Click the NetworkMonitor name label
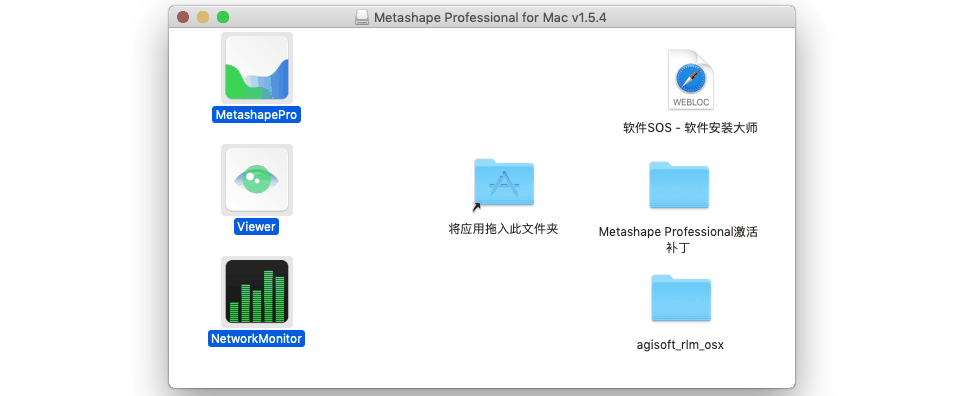The width and height of the screenshot is (973, 396). [x=256, y=338]
